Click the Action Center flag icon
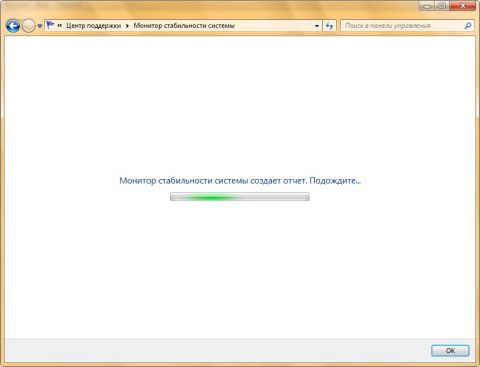 [50, 25]
